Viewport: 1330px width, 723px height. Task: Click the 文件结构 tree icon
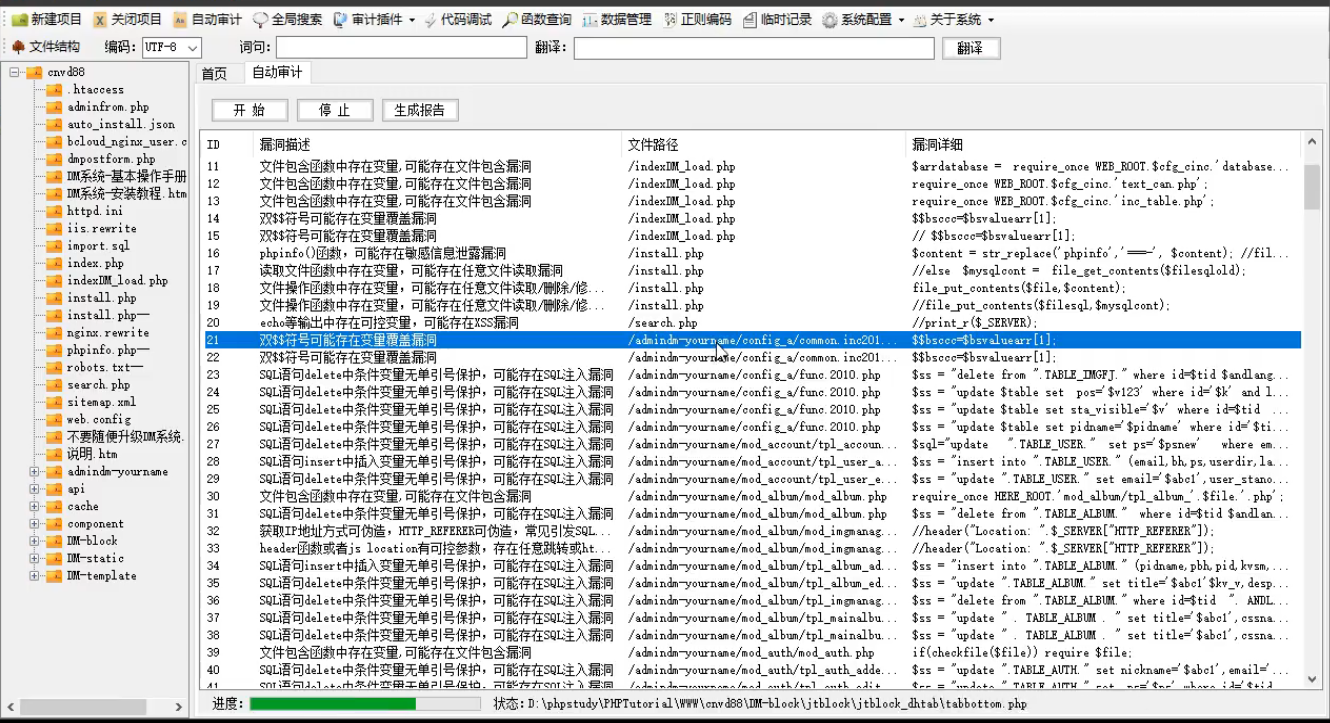pyautogui.click(x=18, y=47)
